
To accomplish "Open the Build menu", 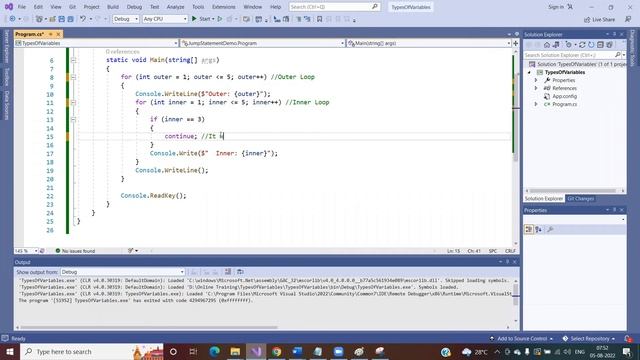I will coord(113,7).
